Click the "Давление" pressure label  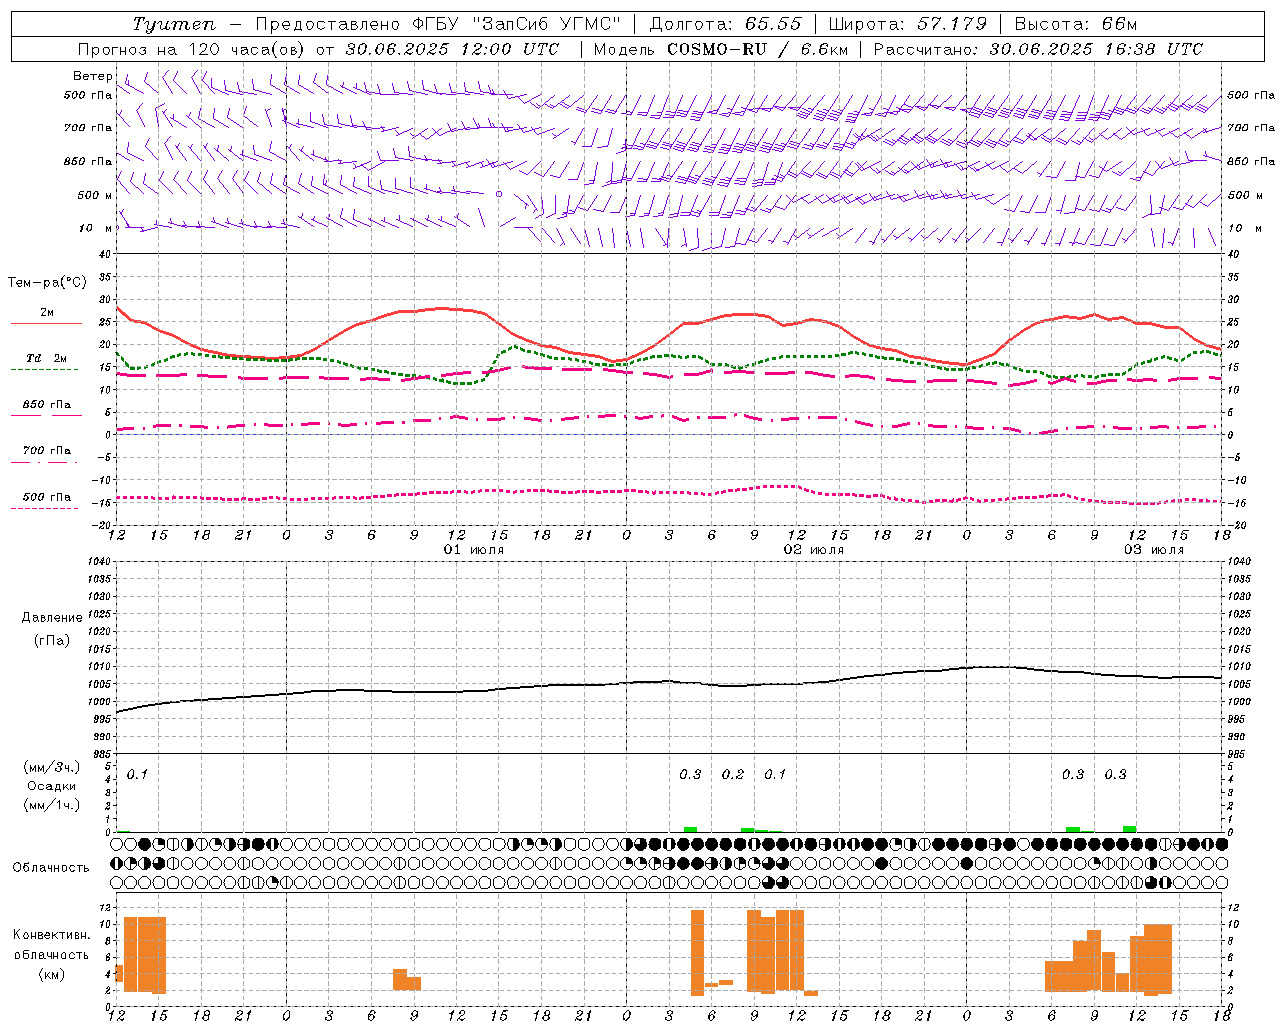point(51,618)
